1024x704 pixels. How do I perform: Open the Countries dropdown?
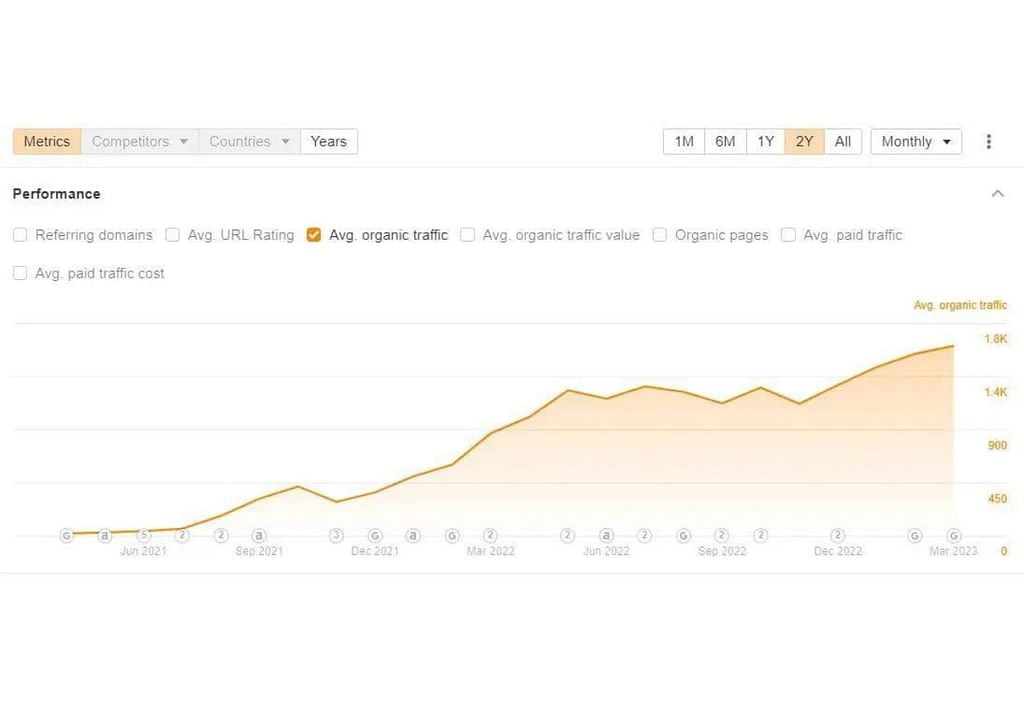[x=249, y=142]
